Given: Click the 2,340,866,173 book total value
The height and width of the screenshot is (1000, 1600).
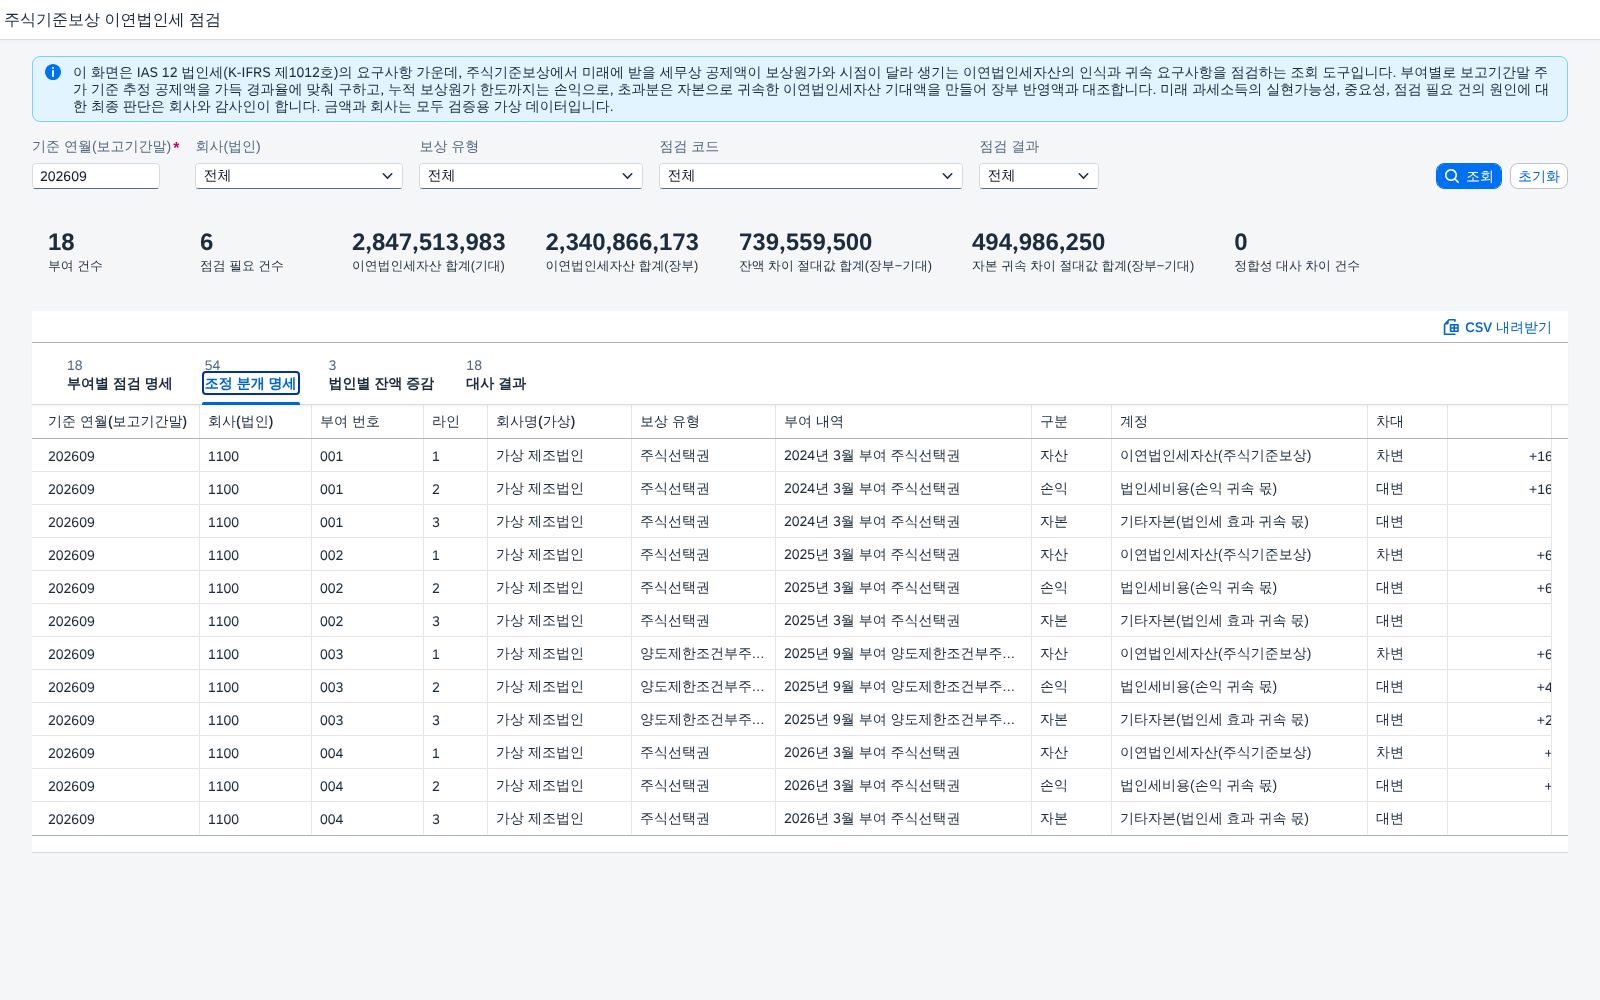Looking at the screenshot, I should [x=622, y=242].
